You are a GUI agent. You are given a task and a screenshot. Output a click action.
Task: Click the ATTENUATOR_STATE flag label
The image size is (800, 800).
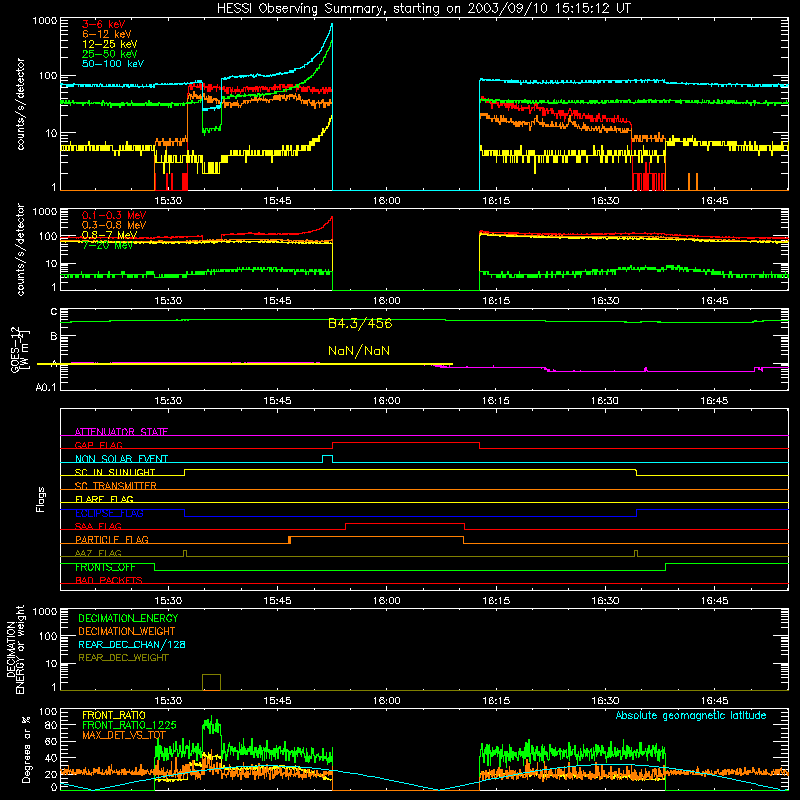[x=121, y=432]
